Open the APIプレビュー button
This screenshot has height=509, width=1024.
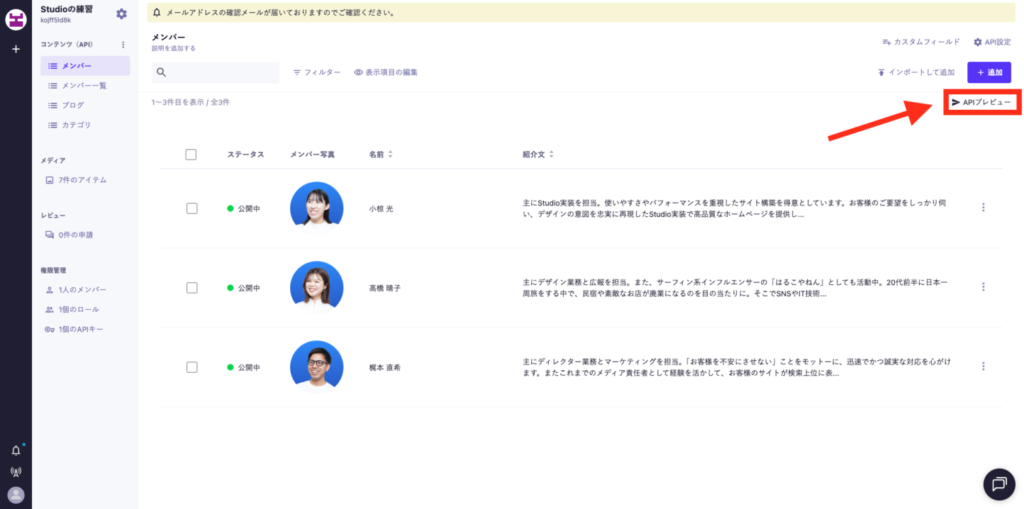[981, 103]
